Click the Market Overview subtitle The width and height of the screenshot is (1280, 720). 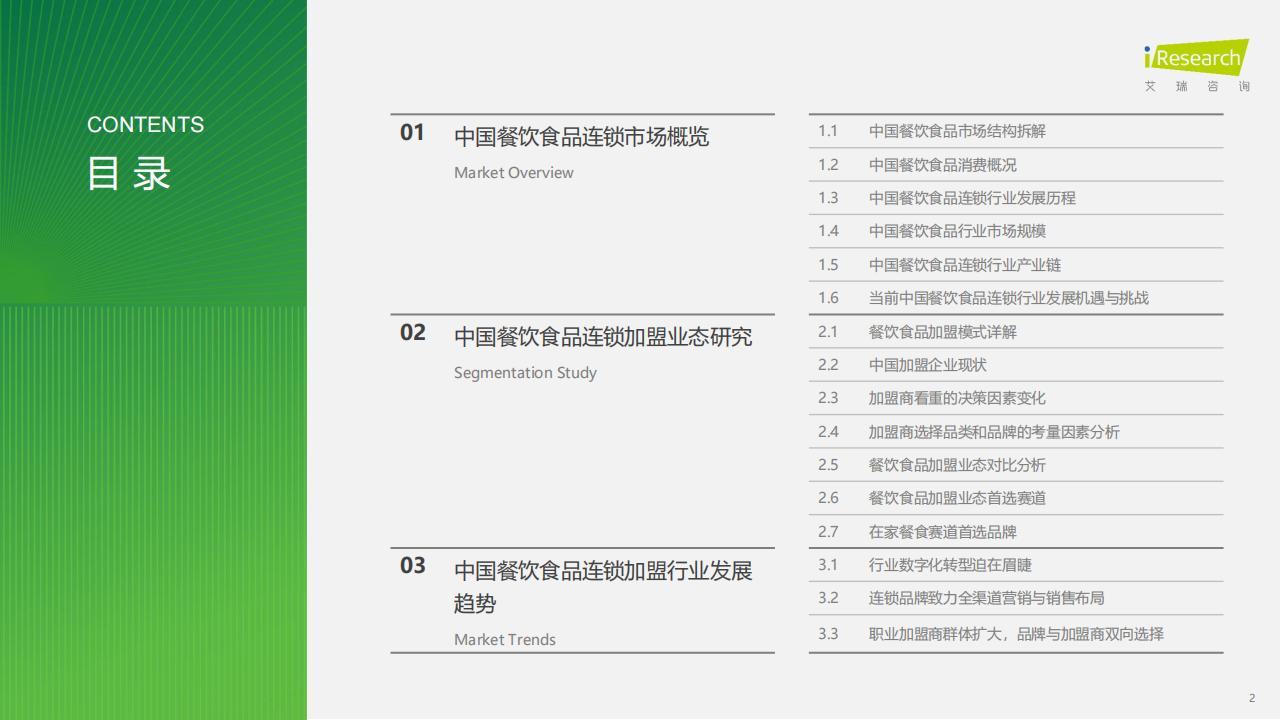[x=513, y=173]
